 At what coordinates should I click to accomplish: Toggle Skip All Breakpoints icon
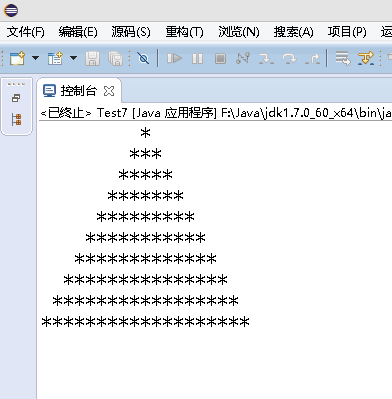[x=143, y=58]
